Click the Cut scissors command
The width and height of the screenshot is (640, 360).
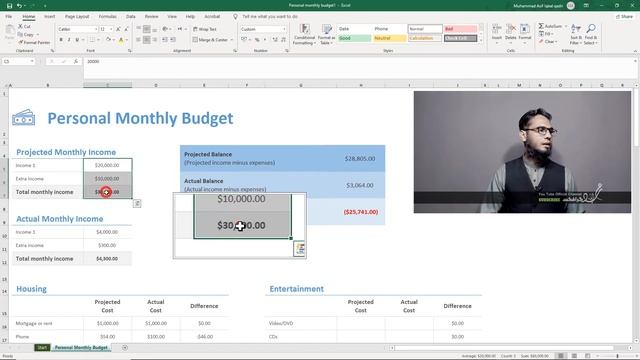[x=24, y=27]
